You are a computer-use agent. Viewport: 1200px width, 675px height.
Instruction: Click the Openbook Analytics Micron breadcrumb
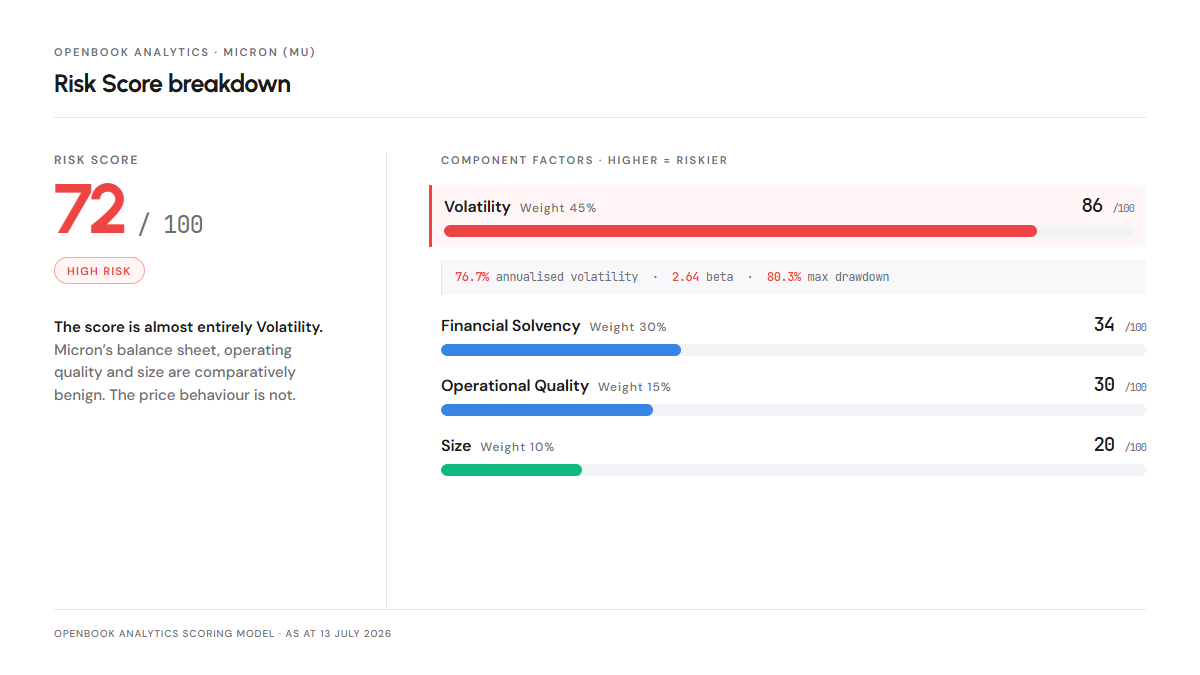pos(185,52)
